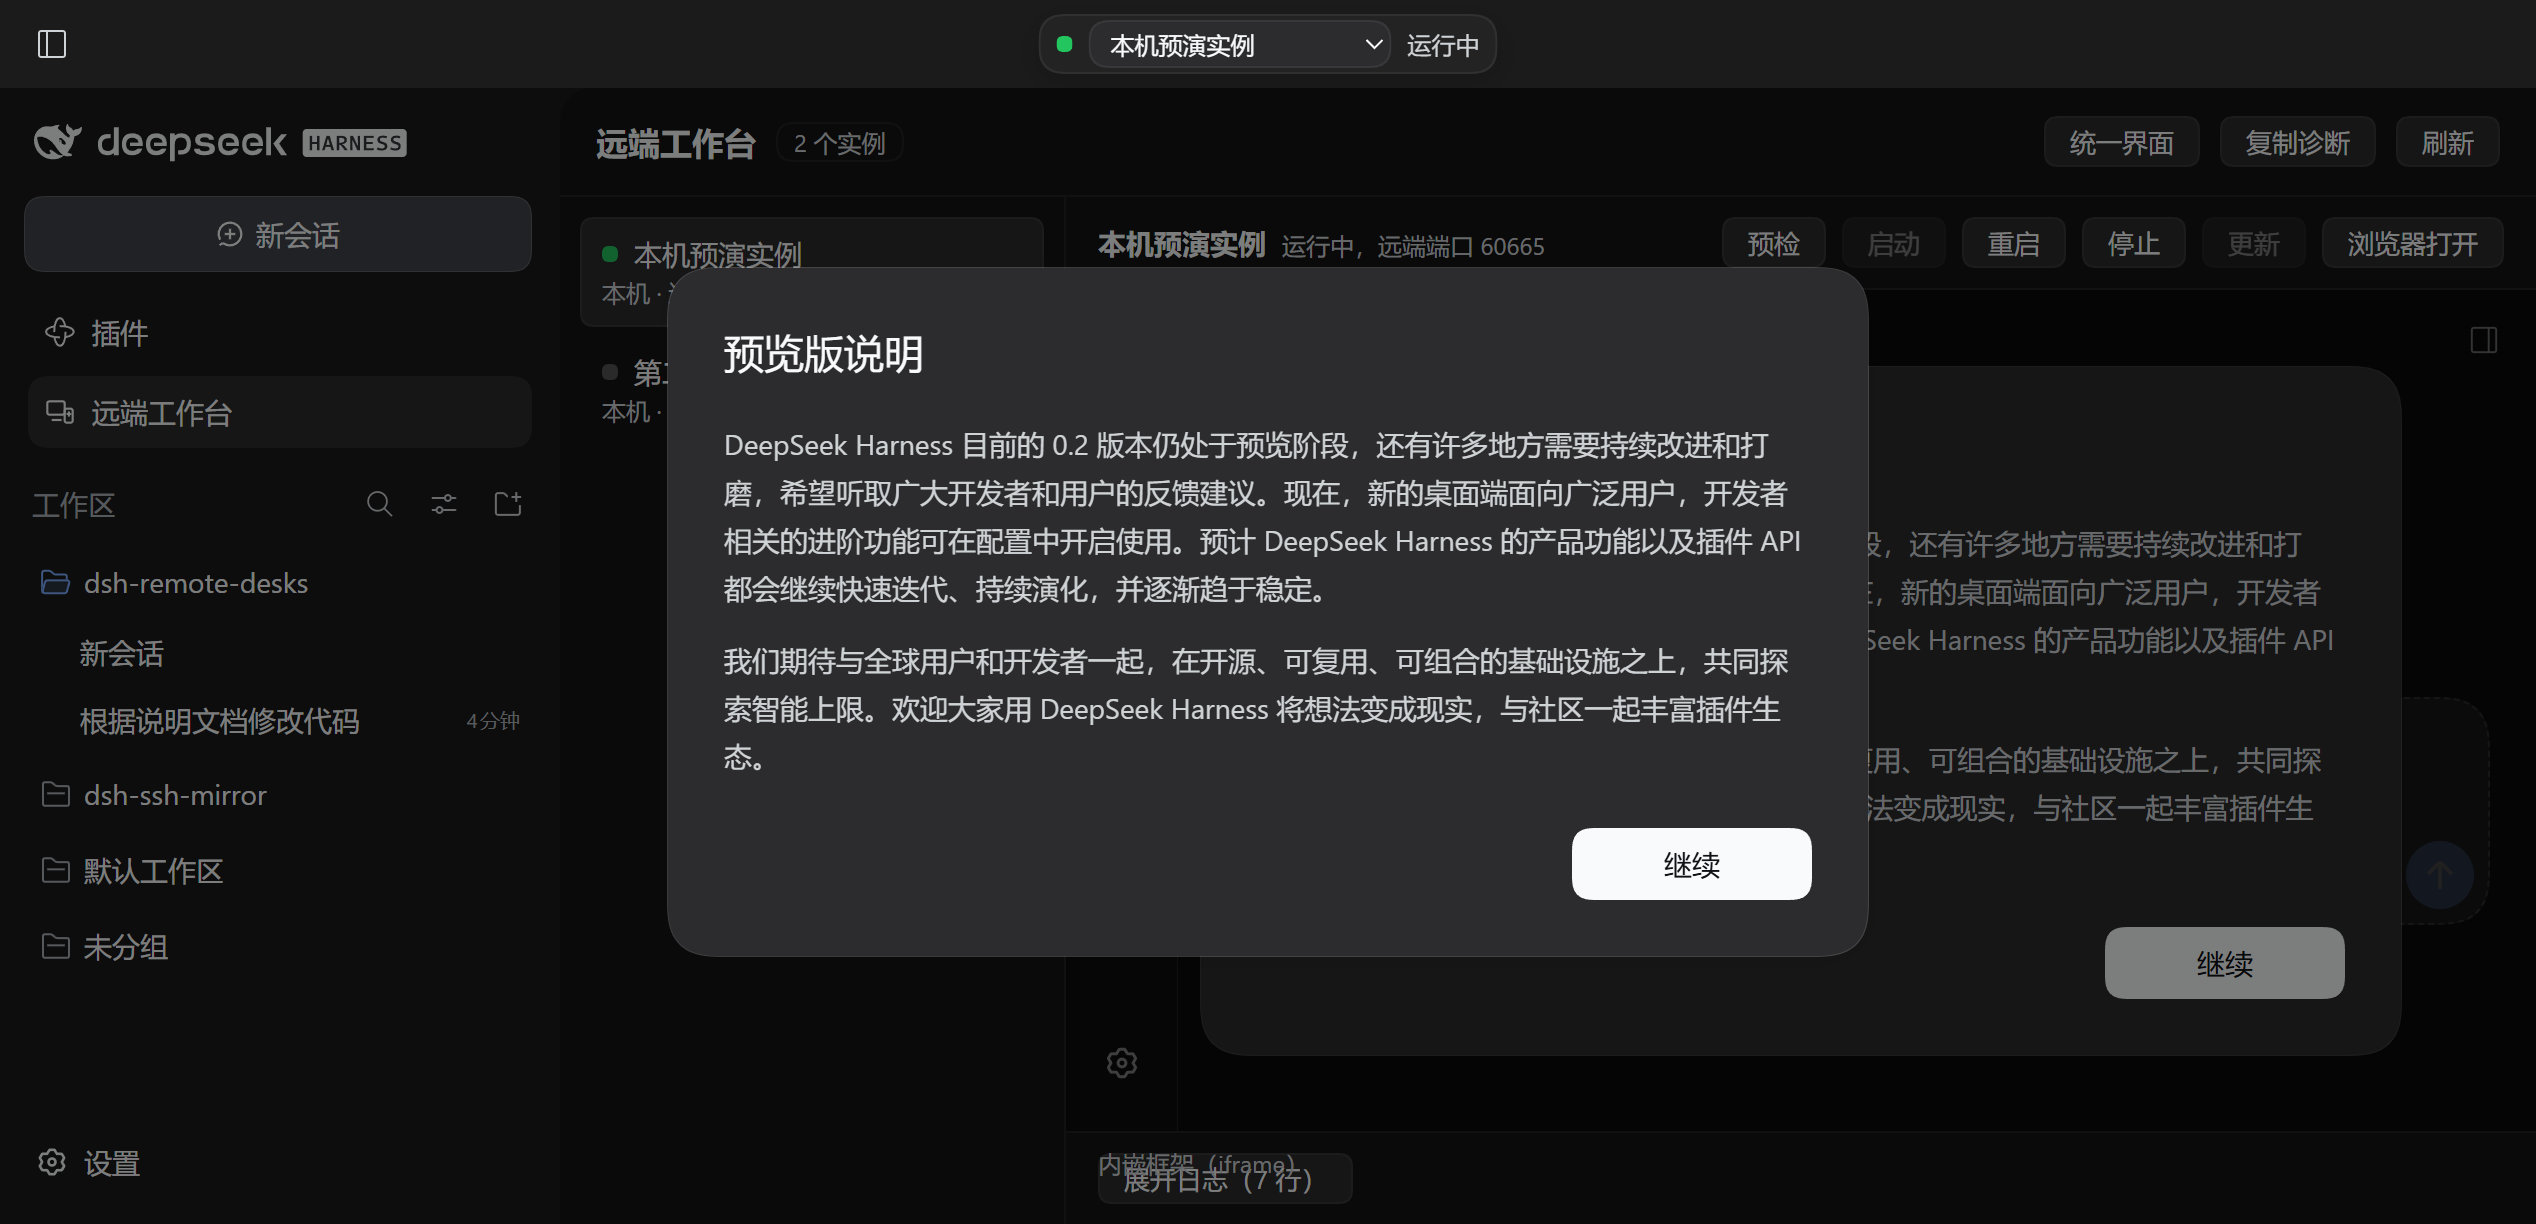The height and width of the screenshot is (1224, 2536).
Task: Click the DeepSeek whale logo
Action: pyautogui.click(x=57, y=142)
